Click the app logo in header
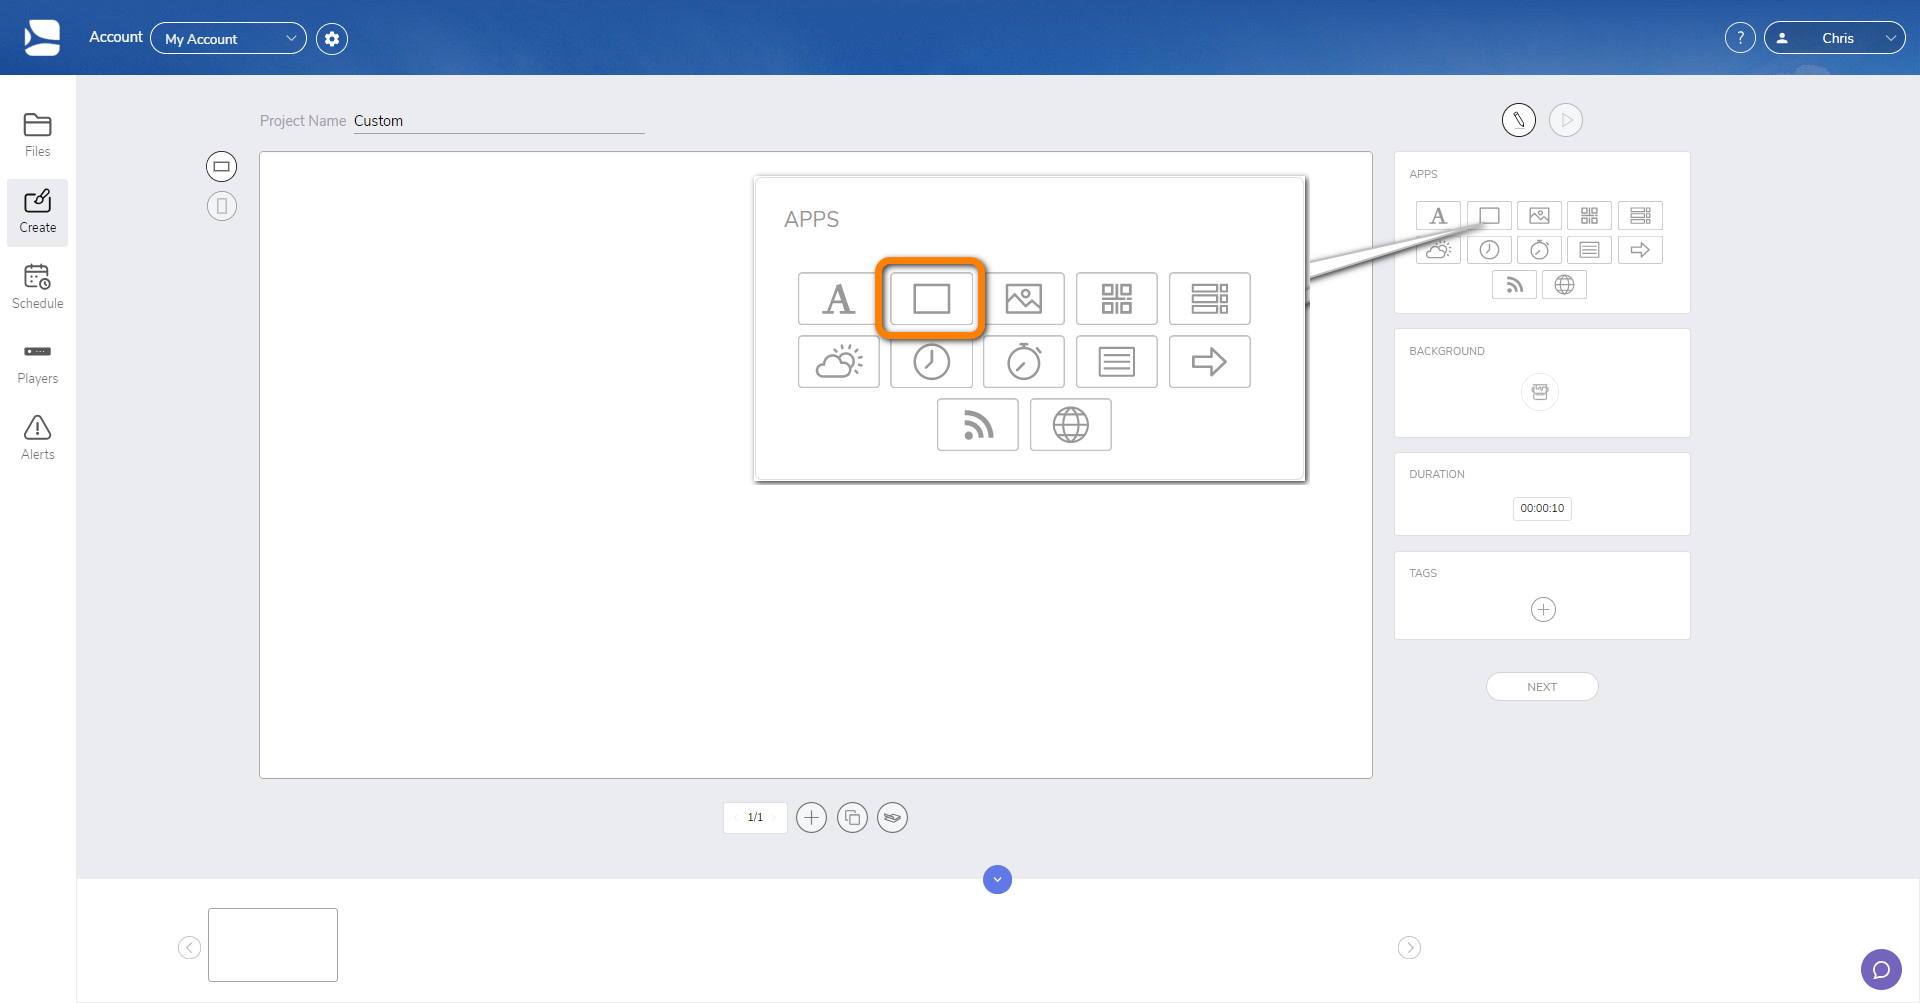Image resolution: width=1920 pixels, height=1003 pixels. click(x=42, y=38)
